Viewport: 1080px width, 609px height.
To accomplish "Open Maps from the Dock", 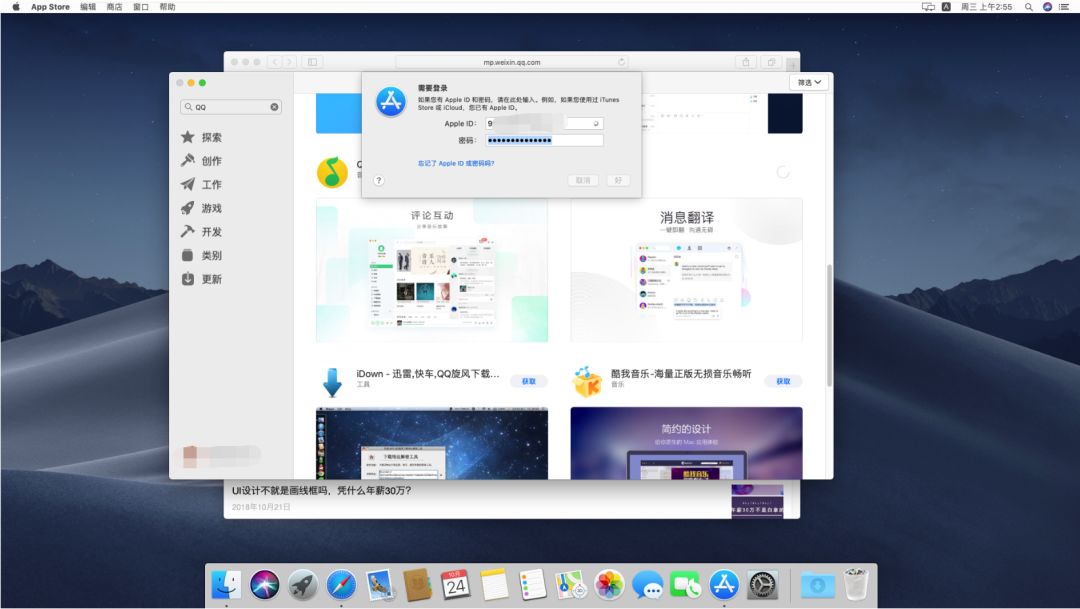I will [x=571, y=585].
